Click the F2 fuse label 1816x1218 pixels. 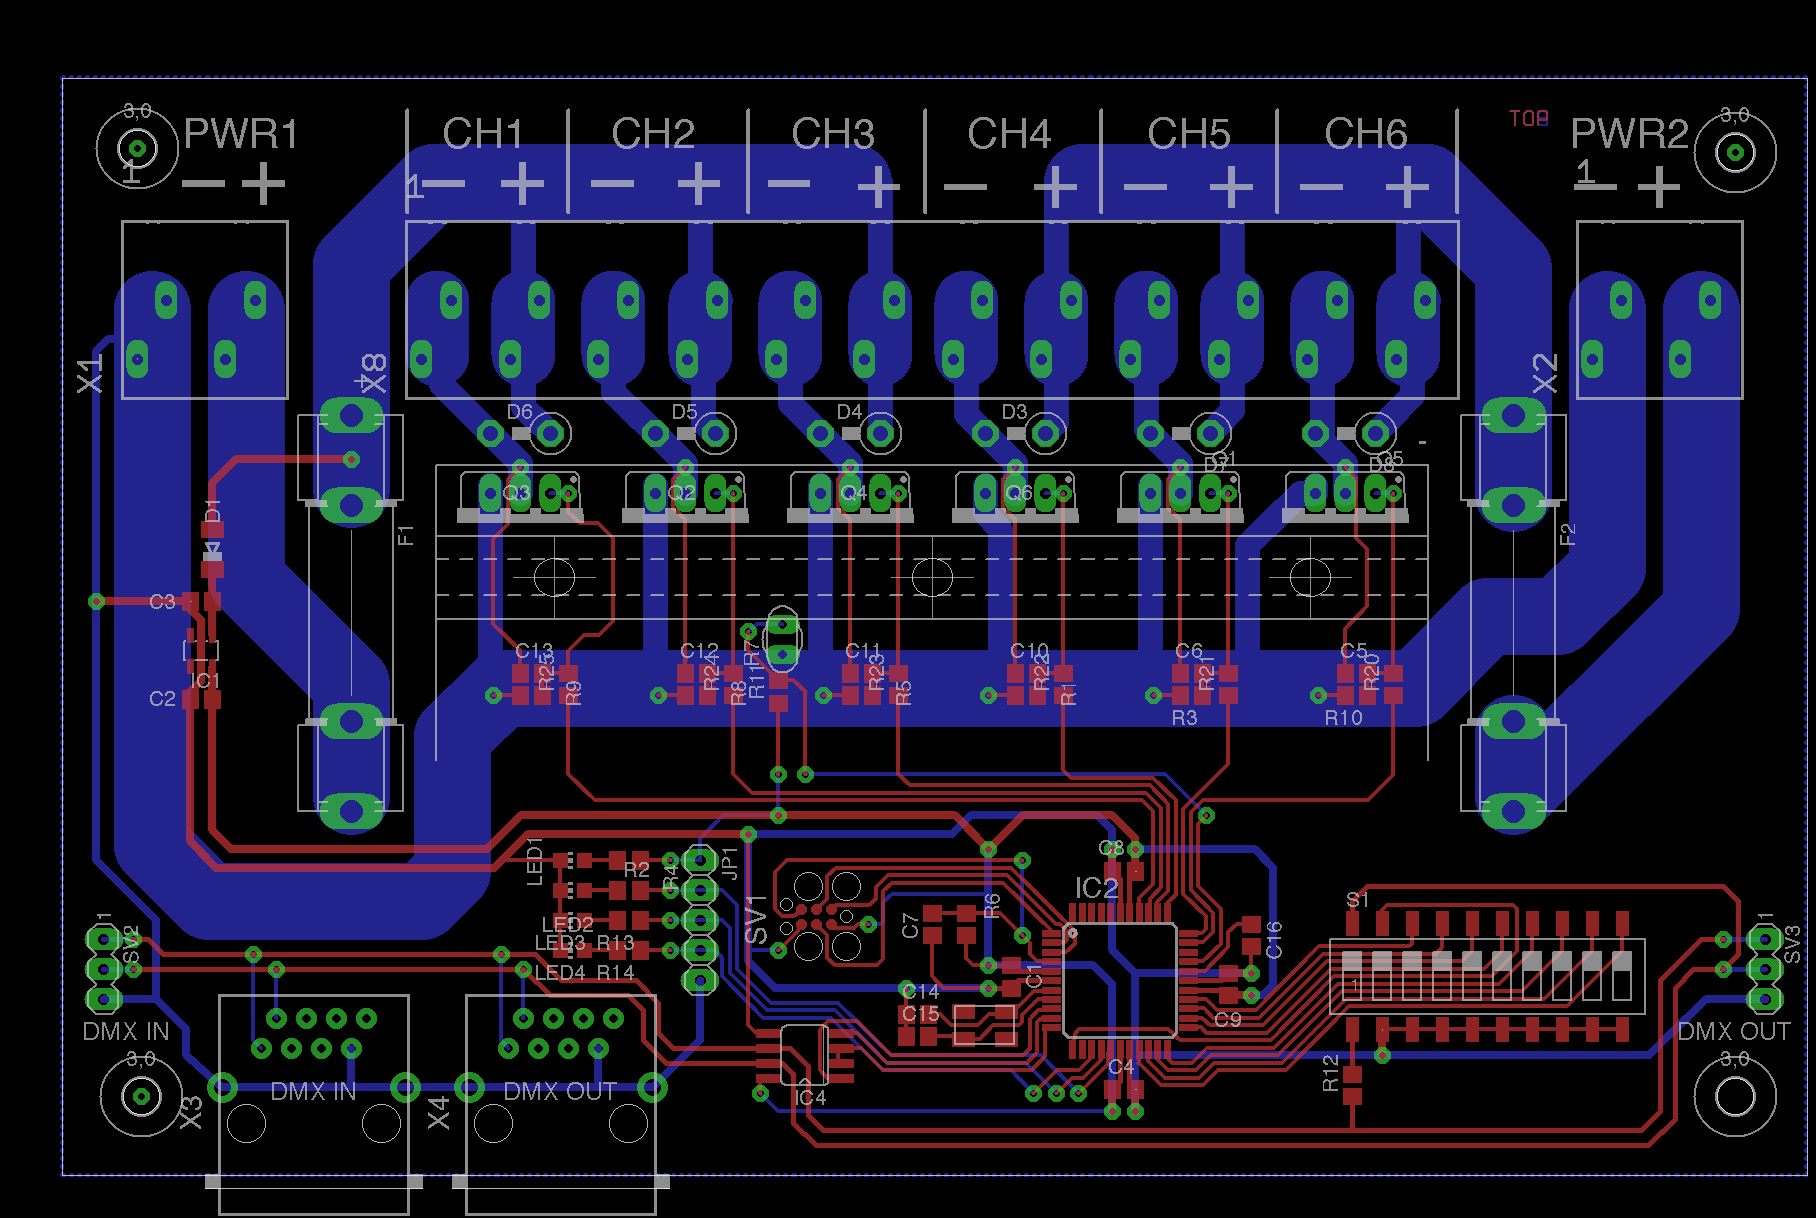point(1567,535)
